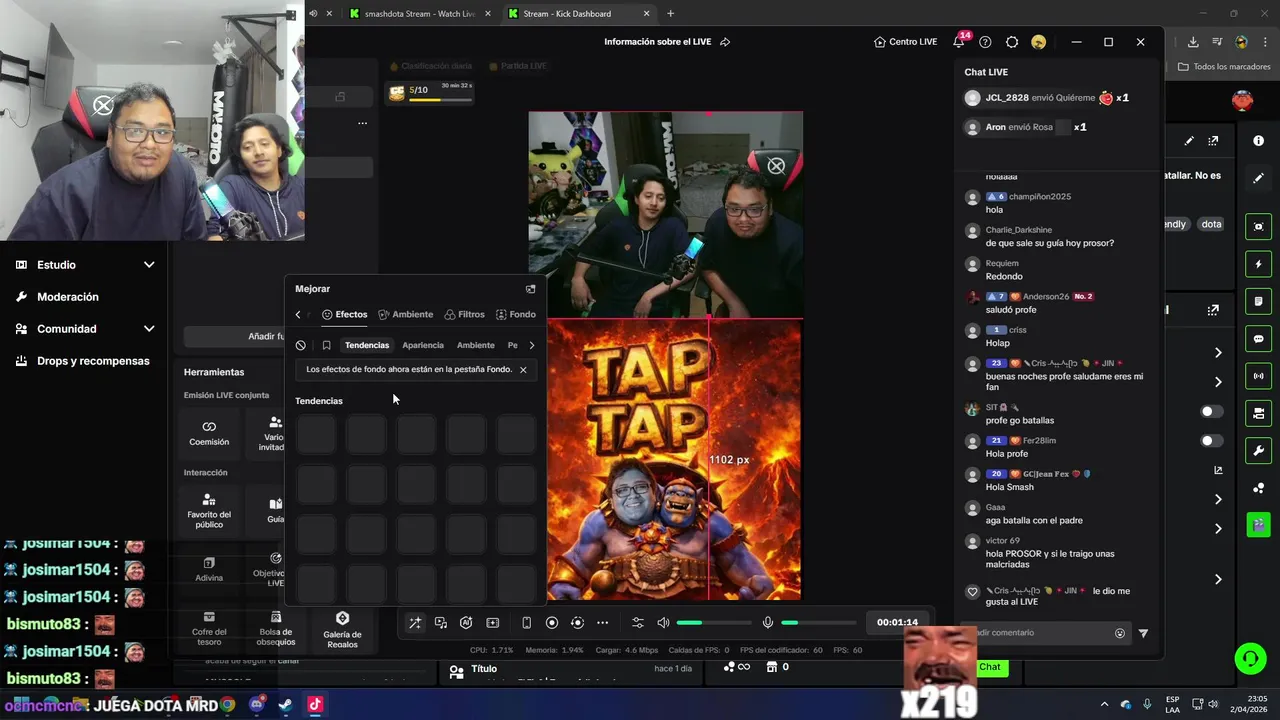
Task: Show more effect categories with right chevron
Action: [x=531, y=345]
